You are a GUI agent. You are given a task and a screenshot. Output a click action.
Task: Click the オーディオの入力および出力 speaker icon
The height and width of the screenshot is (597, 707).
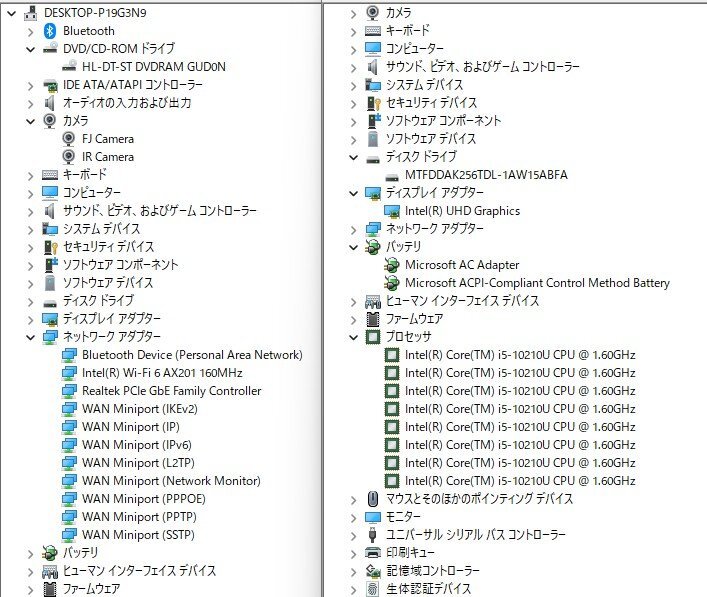pyautogui.click(x=50, y=103)
